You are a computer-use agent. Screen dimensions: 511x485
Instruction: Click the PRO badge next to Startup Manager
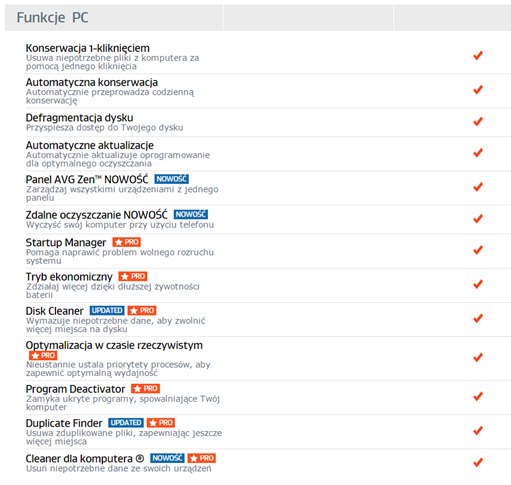pyautogui.click(x=126, y=242)
